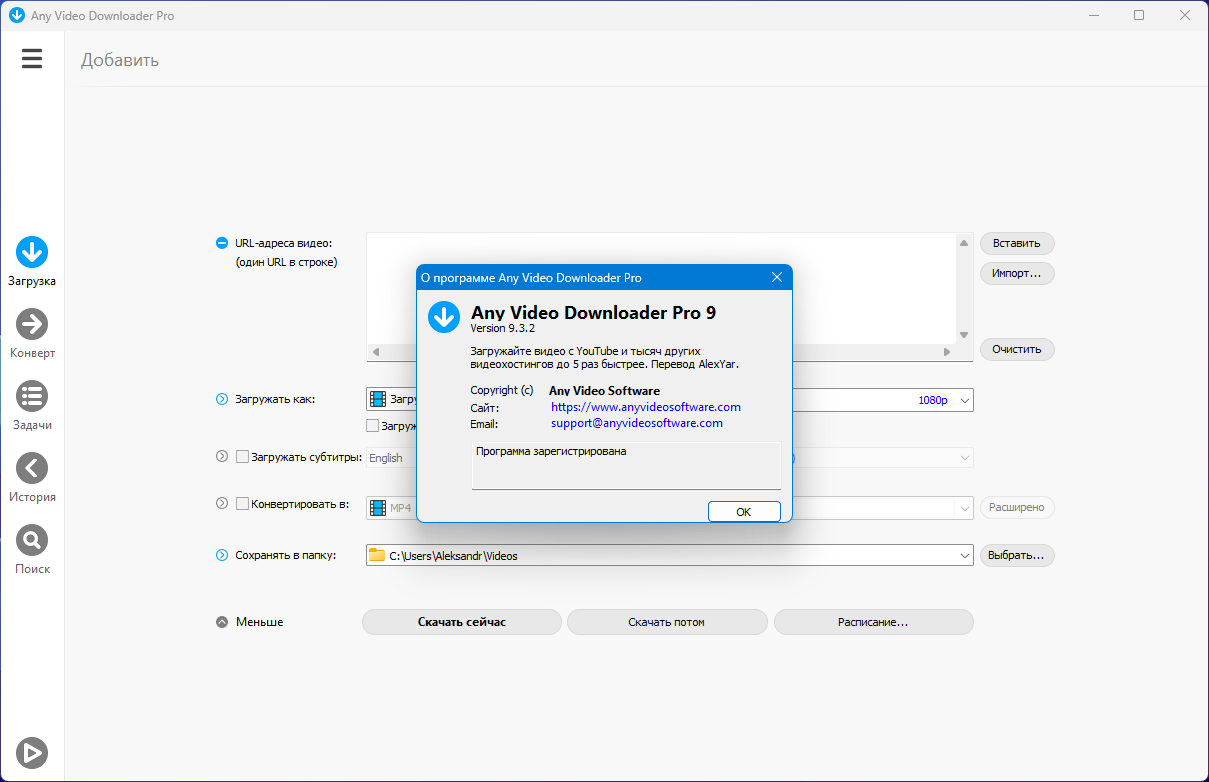Click the URL list's vertical scrollbar down arrow

point(964,335)
